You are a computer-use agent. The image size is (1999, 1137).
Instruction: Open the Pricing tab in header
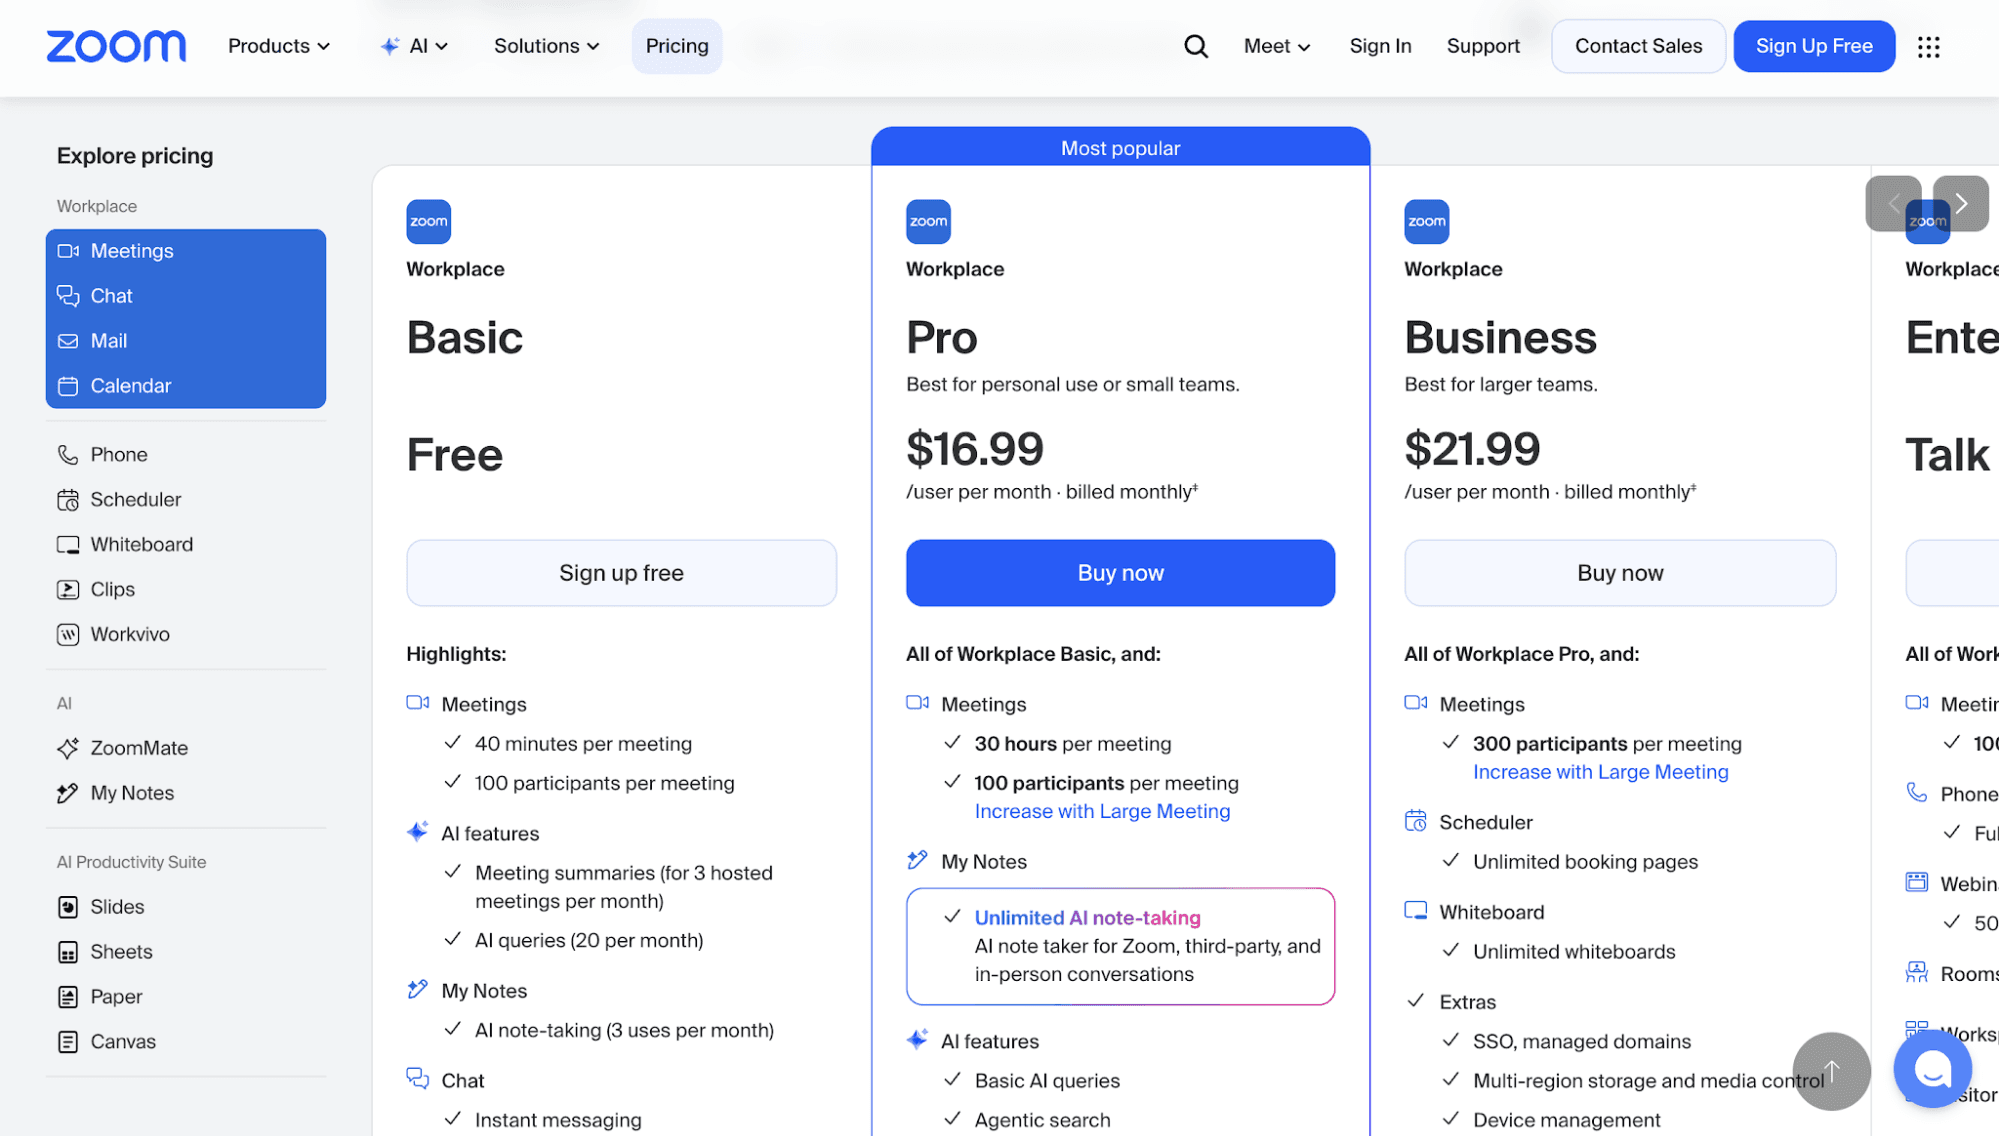[x=677, y=46]
